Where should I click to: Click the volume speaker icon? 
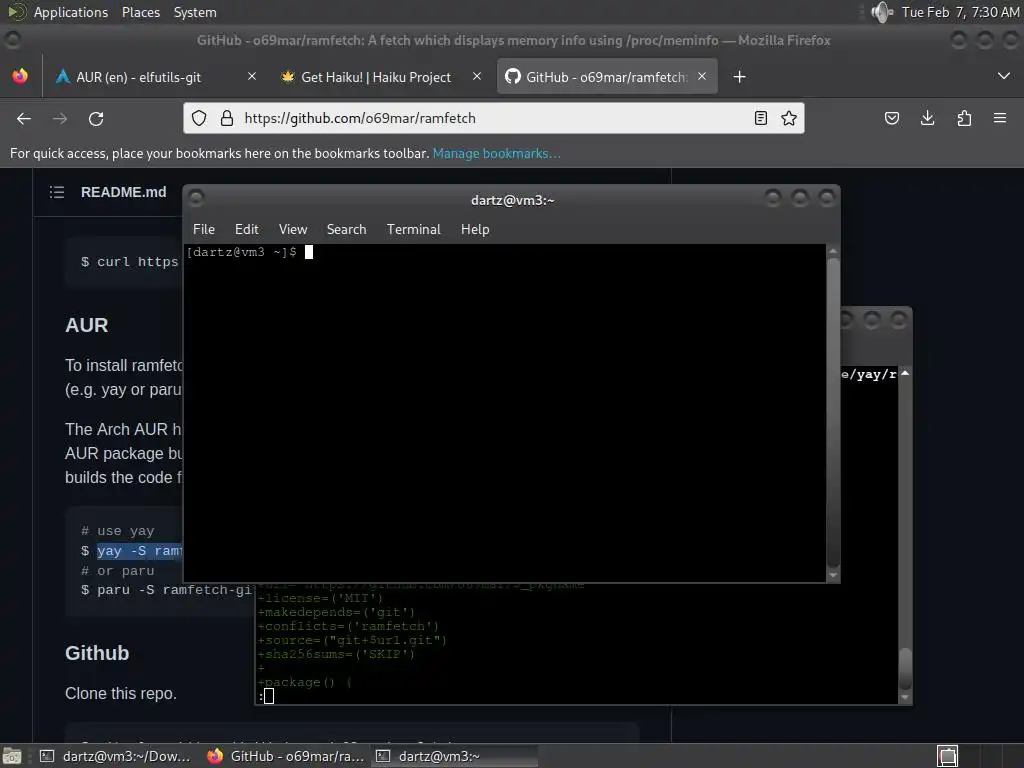[882, 12]
